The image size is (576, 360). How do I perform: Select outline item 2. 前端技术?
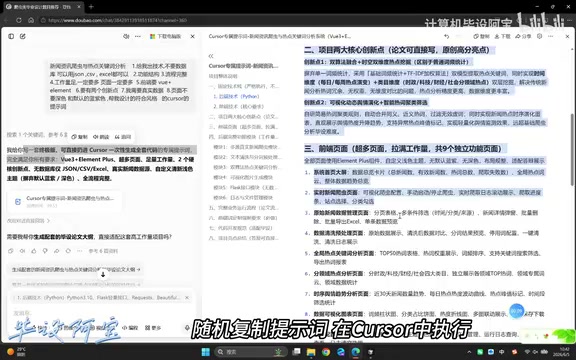(x=238, y=107)
